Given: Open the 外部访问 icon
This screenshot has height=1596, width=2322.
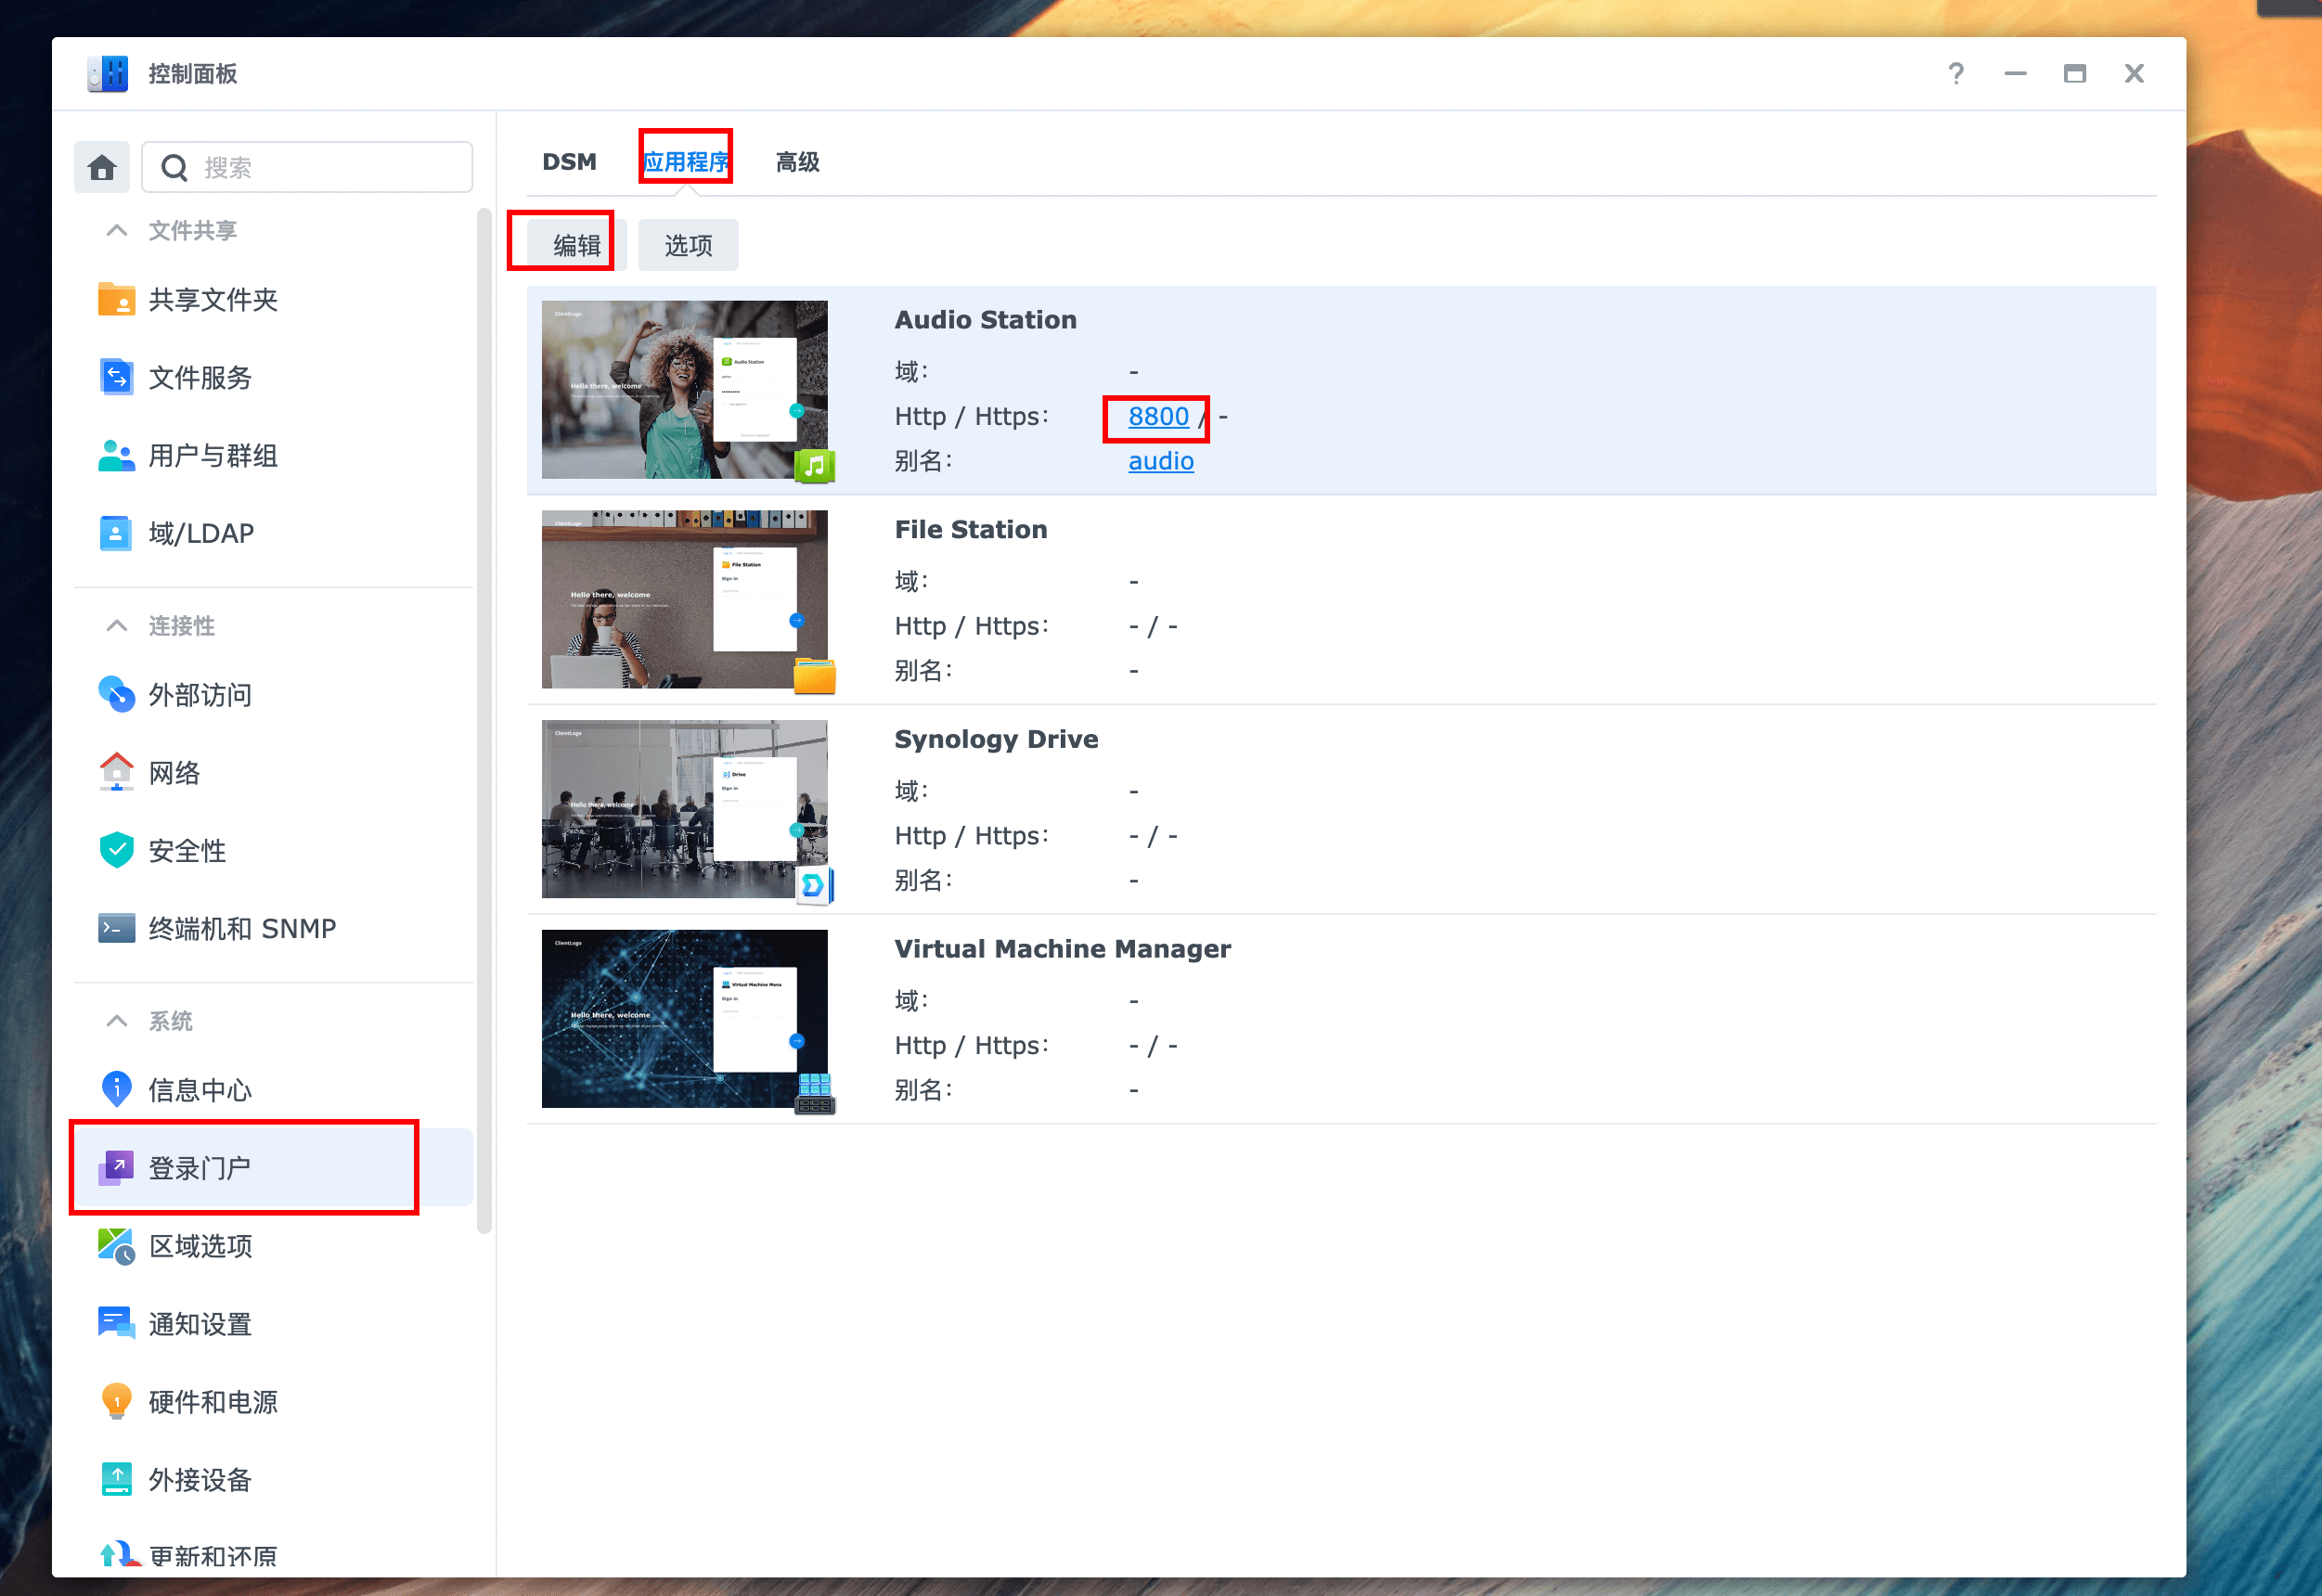Looking at the screenshot, I should (x=116, y=694).
